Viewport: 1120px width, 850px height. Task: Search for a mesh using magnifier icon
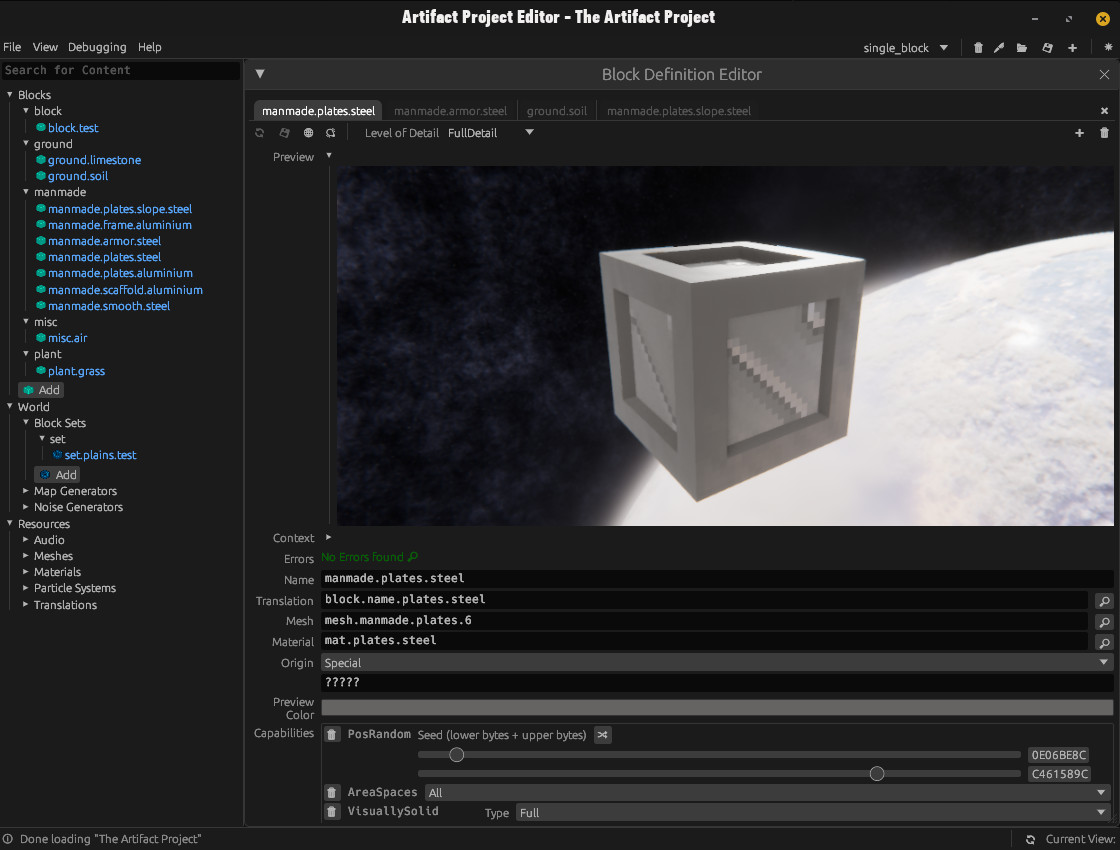(x=1103, y=622)
